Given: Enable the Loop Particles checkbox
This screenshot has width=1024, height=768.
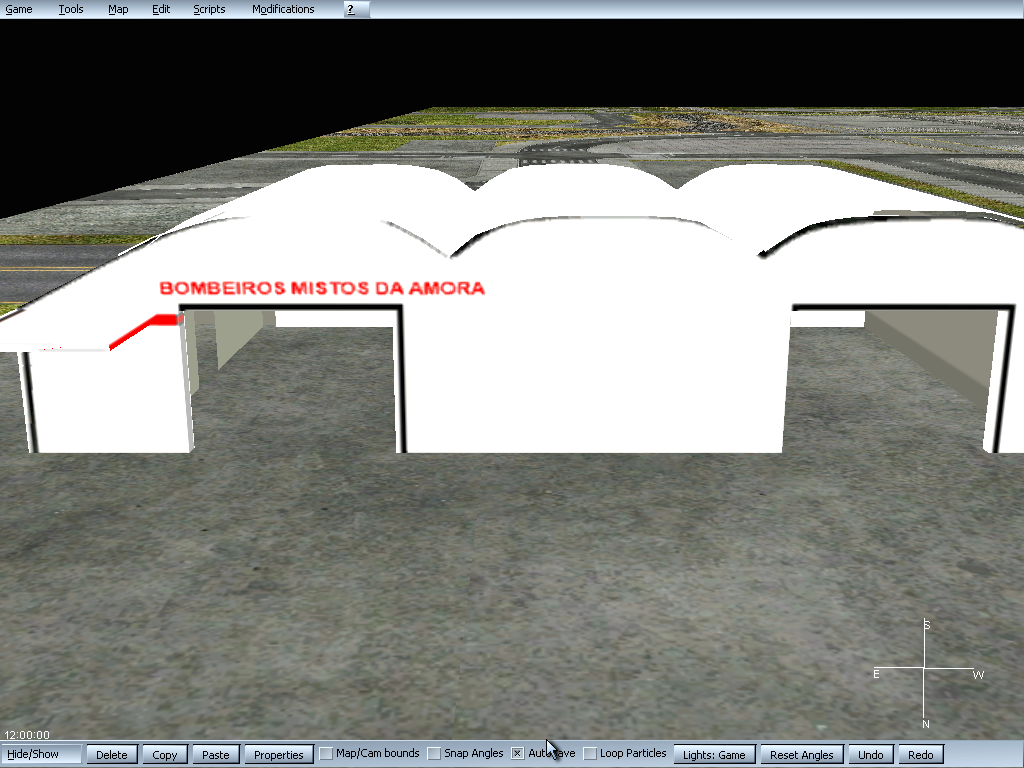Looking at the screenshot, I should (590, 754).
